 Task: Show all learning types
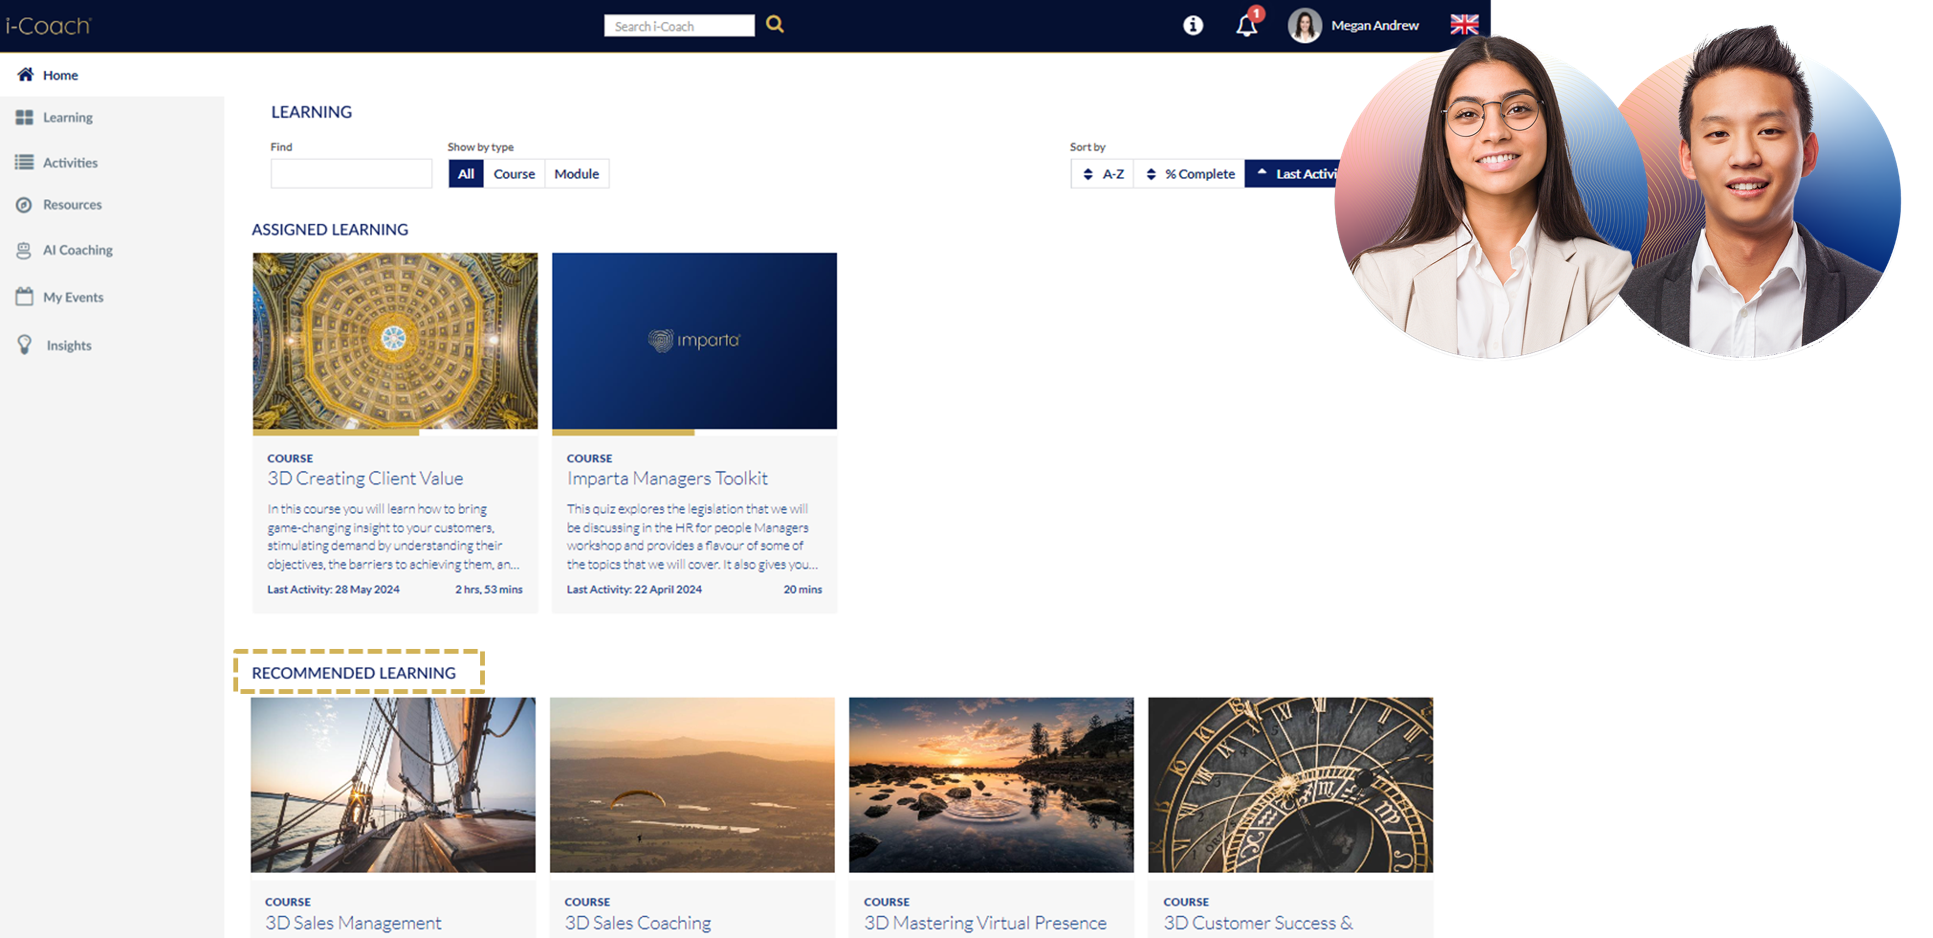pyautogui.click(x=466, y=174)
